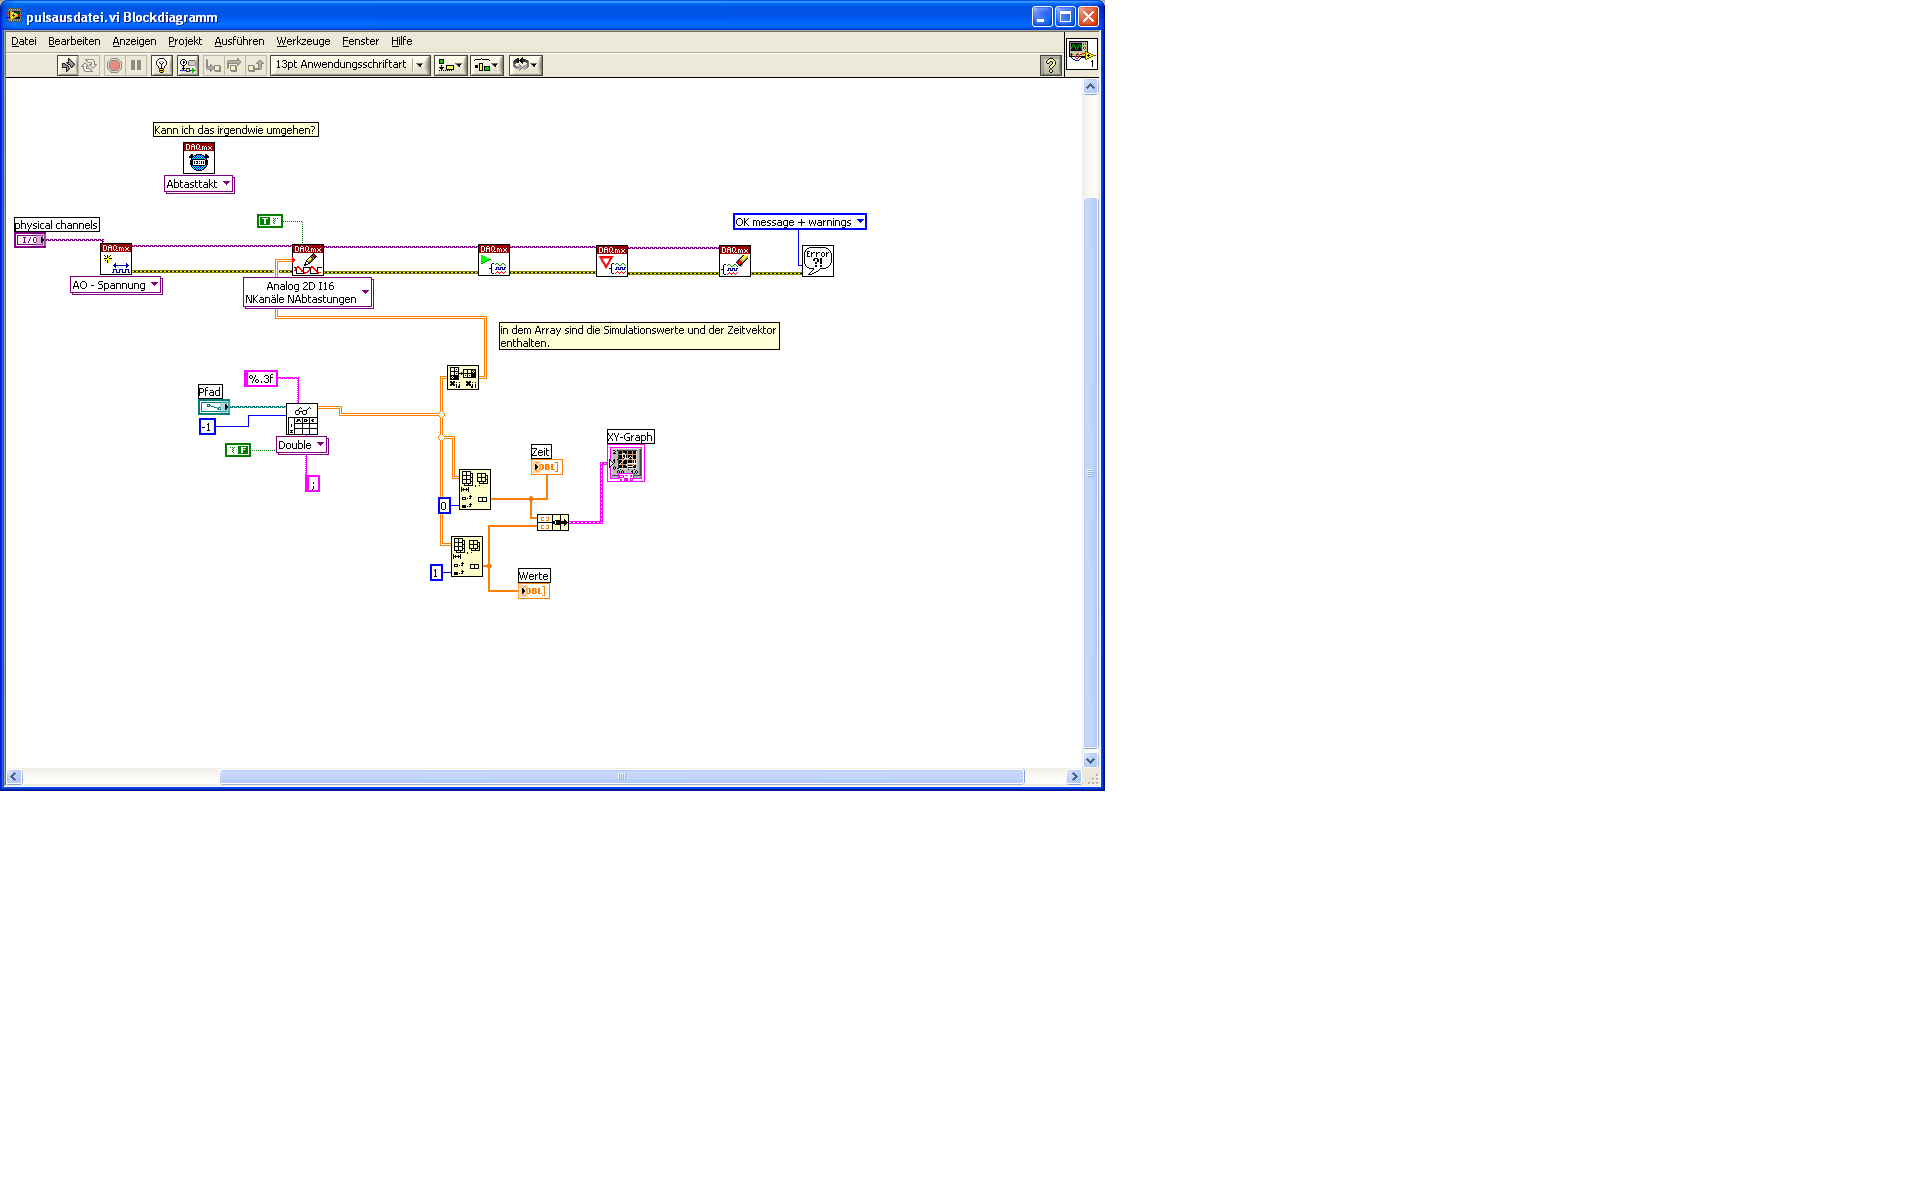
Task: Click the %.3f format string constant
Action: [260, 379]
